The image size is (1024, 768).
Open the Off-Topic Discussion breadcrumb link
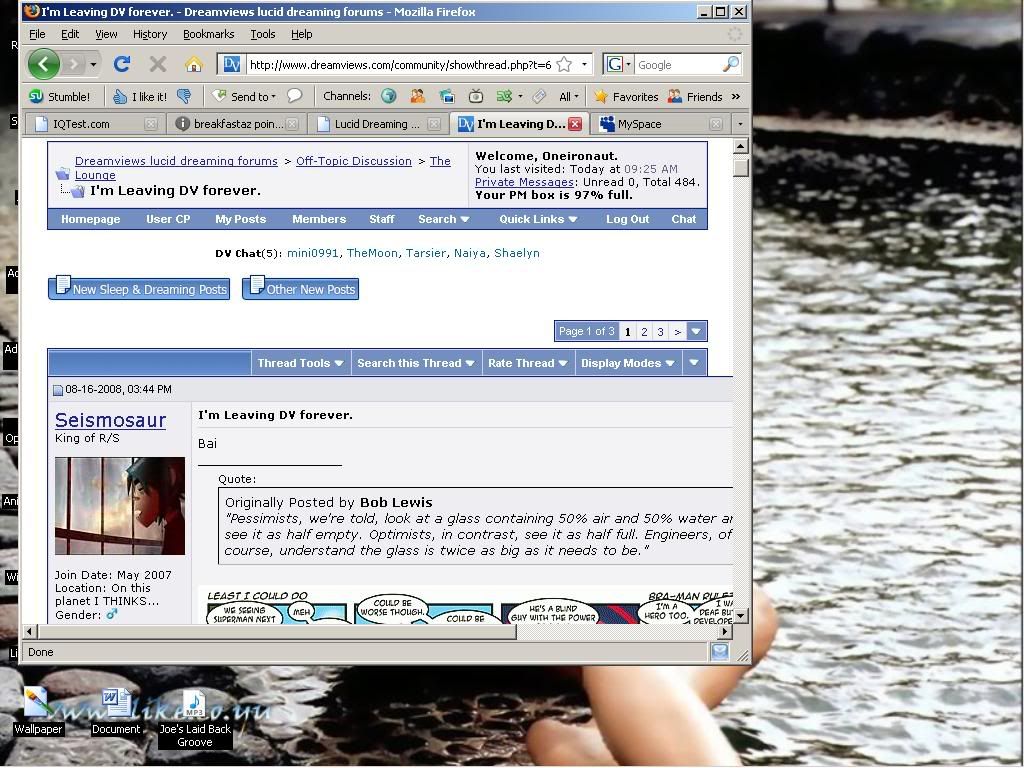[353, 161]
